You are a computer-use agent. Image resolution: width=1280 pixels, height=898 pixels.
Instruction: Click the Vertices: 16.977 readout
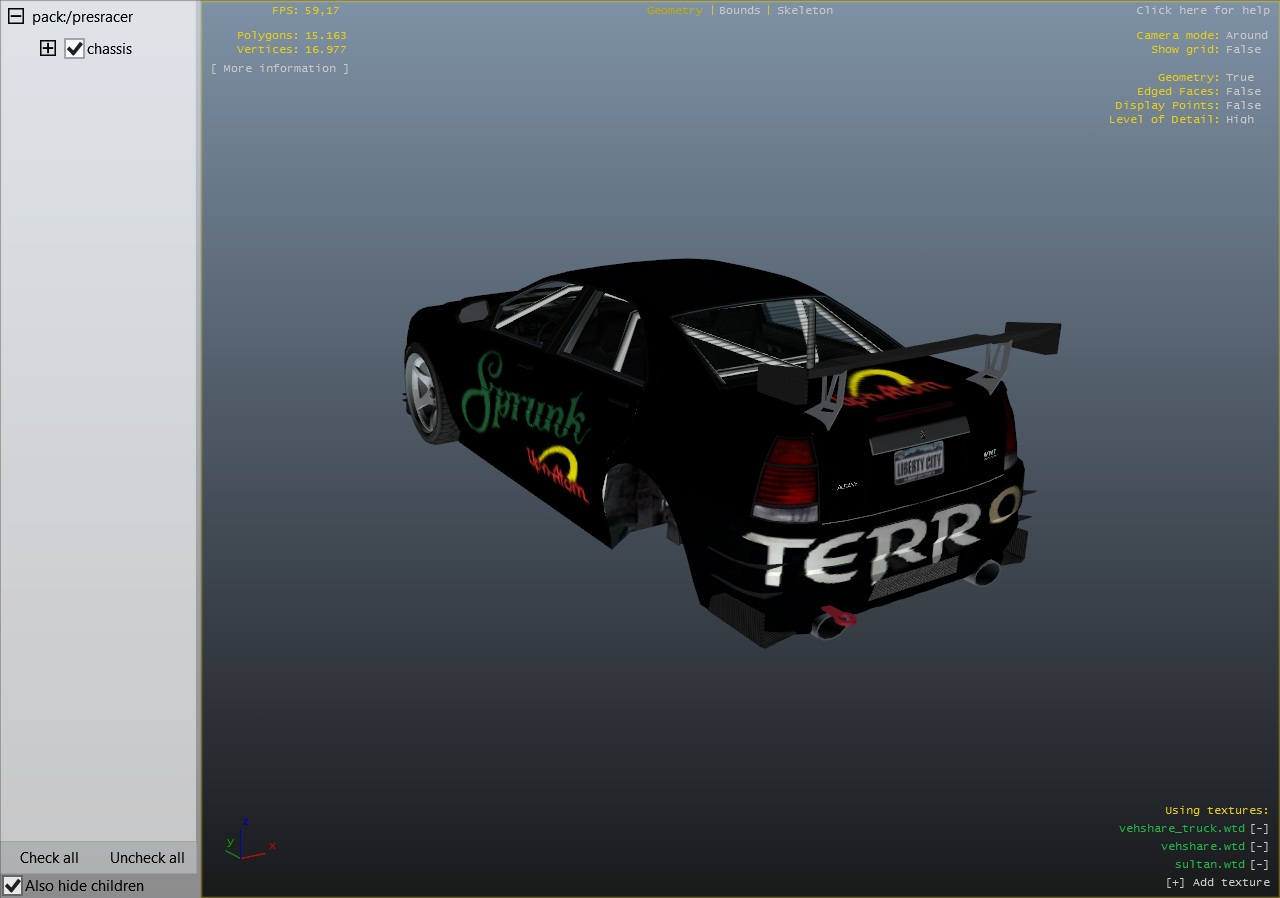(291, 49)
